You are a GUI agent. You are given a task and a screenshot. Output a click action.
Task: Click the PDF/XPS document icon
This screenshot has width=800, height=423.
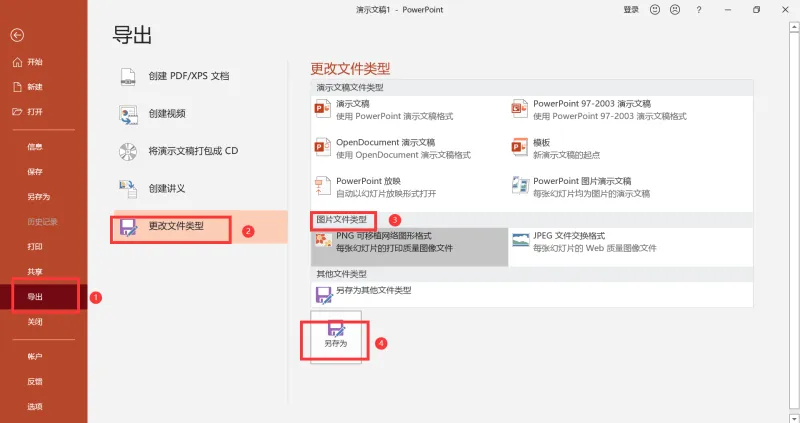click(128, 77)
